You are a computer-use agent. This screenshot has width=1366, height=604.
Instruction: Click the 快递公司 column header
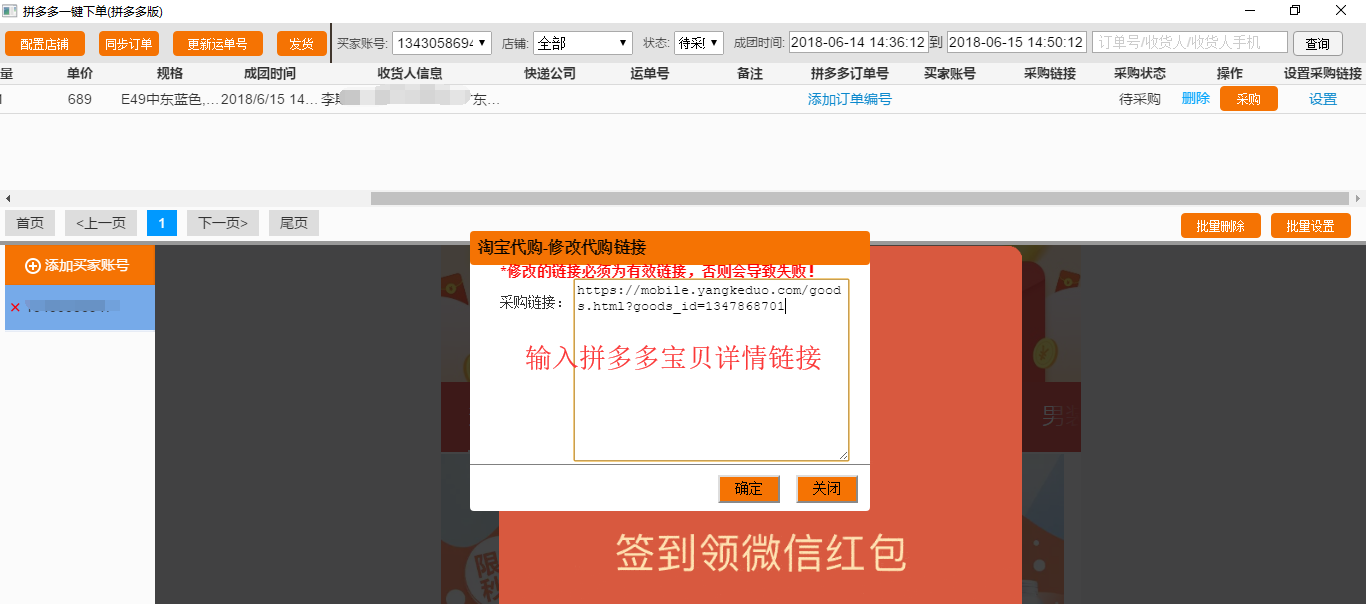550,74
